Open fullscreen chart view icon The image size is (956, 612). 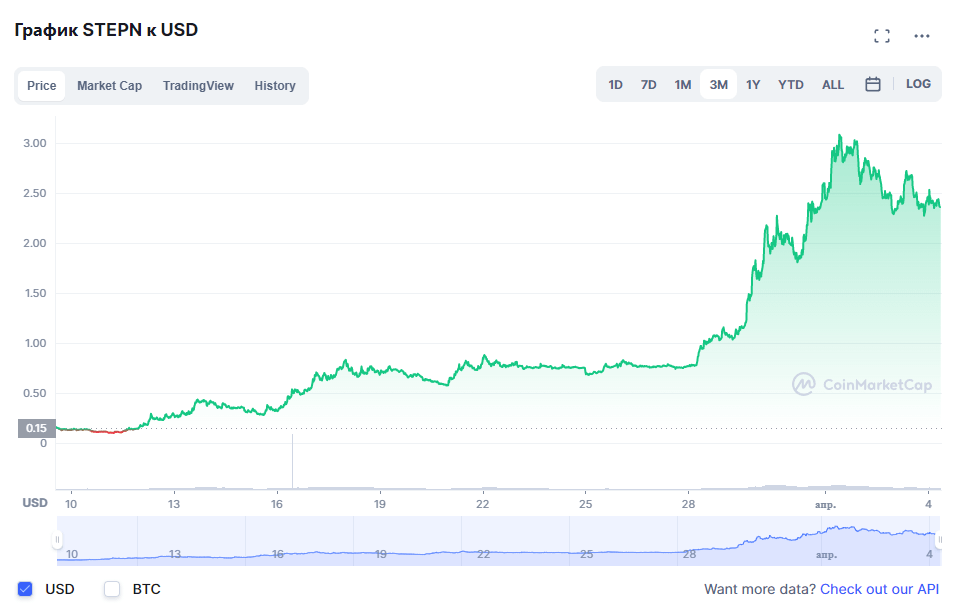point(881,36)
